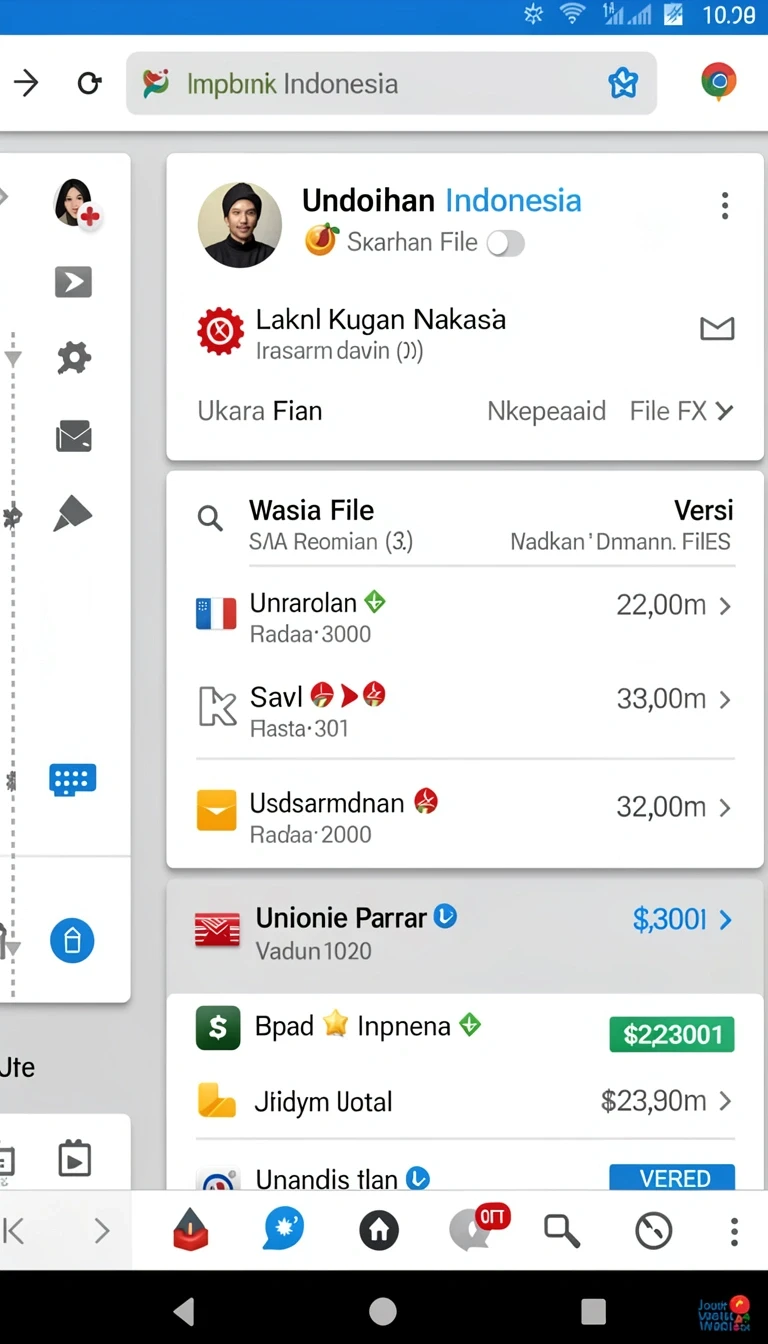Open messages with red badge in bottom bar
The image size is (768, 1344).
(x=478, y=1227)
